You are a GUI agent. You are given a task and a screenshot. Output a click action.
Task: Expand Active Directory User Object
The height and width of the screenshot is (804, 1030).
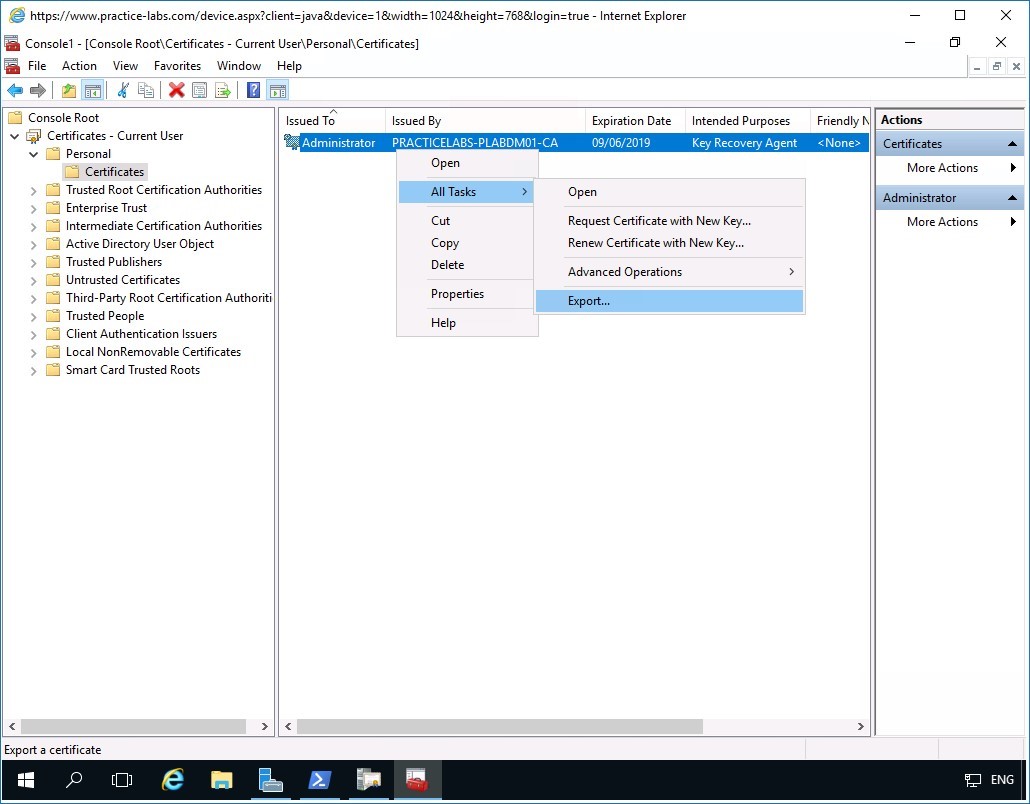point(34,244)
